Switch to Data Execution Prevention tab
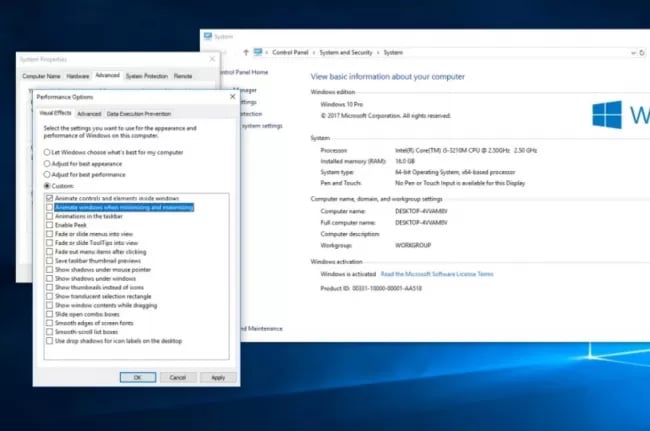The height and width of the screenshot is (431, 650). [139, 114]
